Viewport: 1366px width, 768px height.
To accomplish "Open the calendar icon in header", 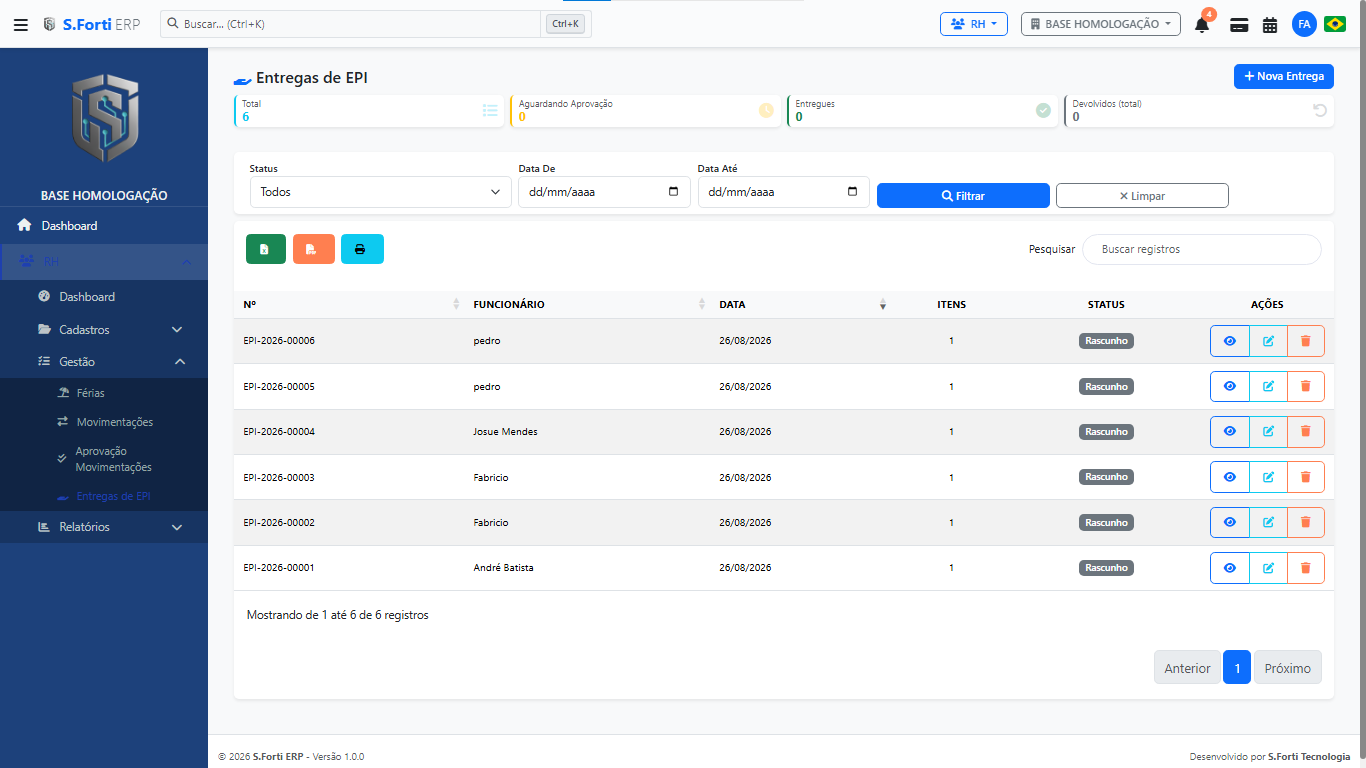I will [x=1270, y=25].
